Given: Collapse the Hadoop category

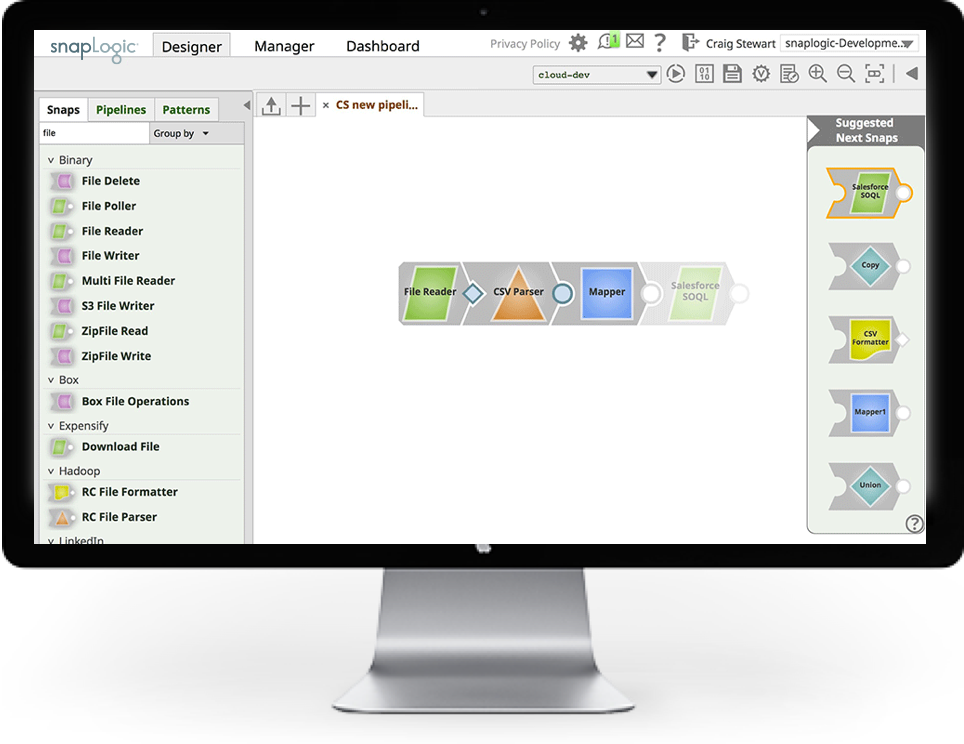Looking at the screenshot, I should [x=51, y=471].
